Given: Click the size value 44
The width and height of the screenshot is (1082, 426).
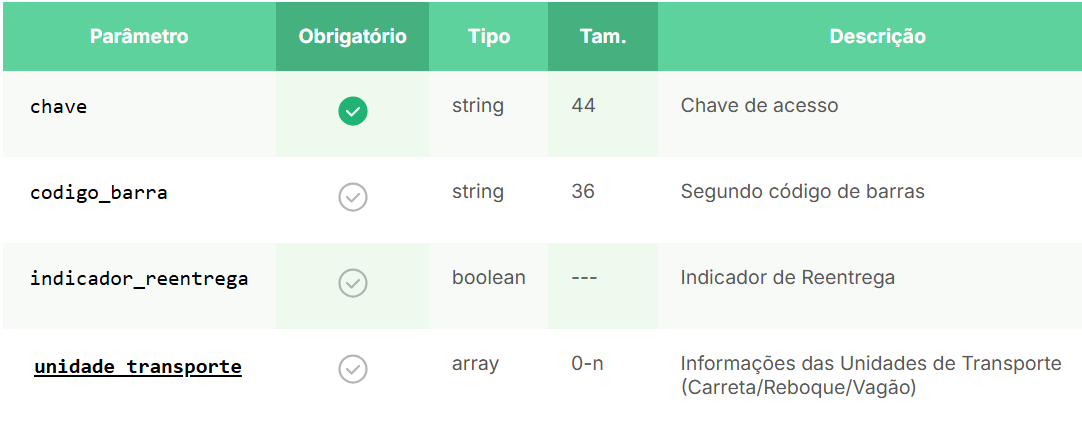Looking at the screenshot, I should (x=583, y=106).
